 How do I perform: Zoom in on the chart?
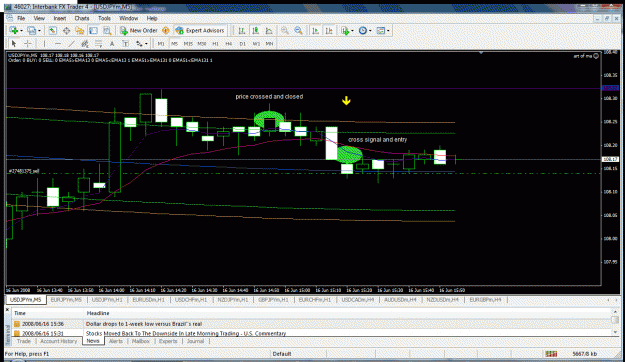coord(285,31)
